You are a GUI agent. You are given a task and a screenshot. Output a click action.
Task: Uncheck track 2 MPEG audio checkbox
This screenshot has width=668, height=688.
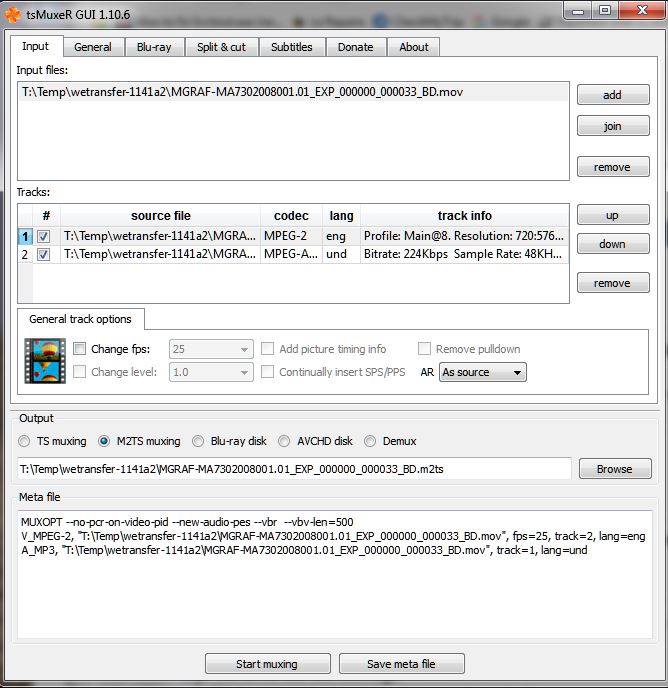43,254
